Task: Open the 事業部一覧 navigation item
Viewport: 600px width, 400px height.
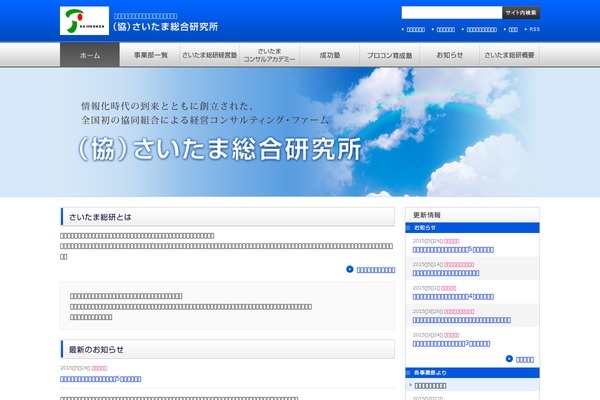Action: (150, 55)
